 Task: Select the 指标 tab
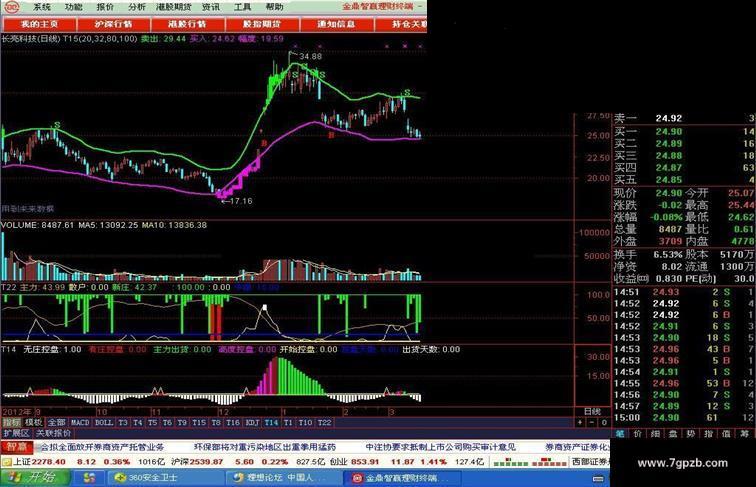[11, 422]
